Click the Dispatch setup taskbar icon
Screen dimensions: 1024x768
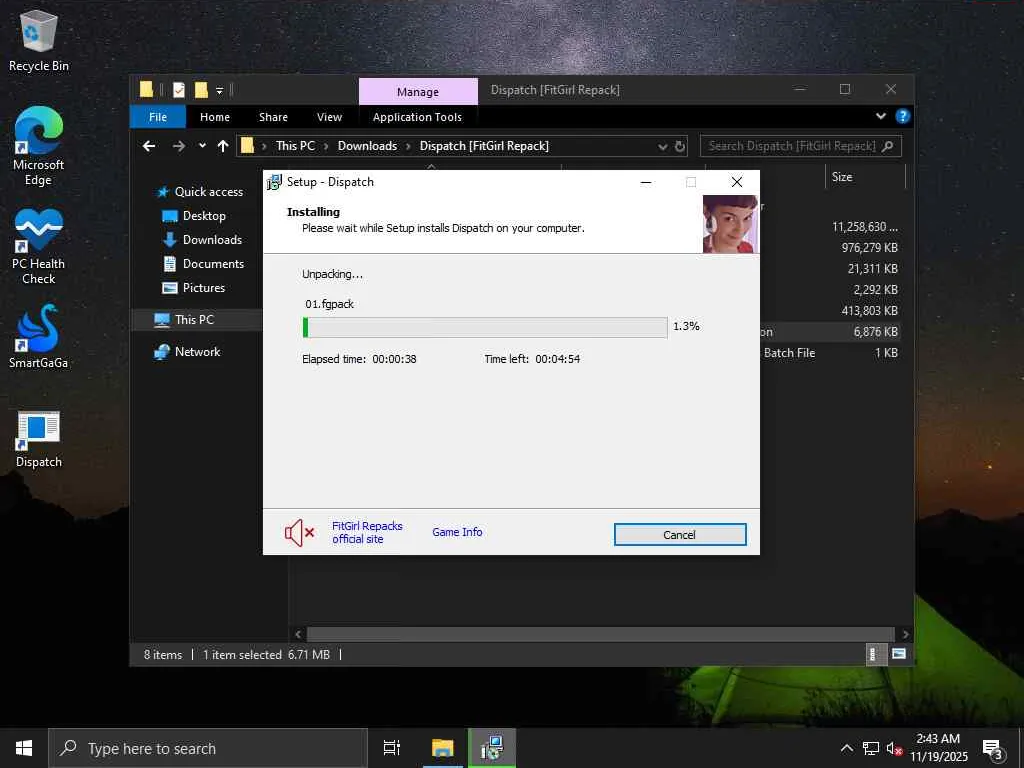pyautogui.click(x=492, y=748)
